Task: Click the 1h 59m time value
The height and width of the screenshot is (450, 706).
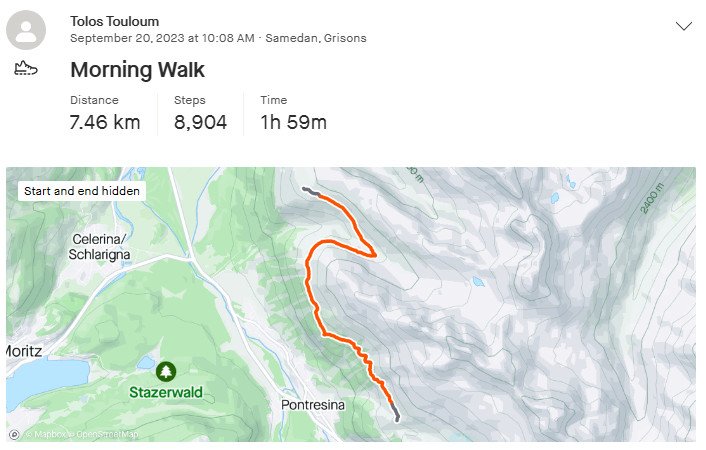Action: coord(294,122)
